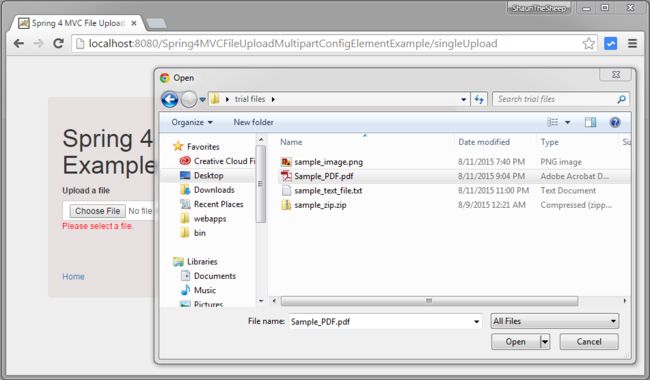Close the Open dialog with X
650x380 pixels.
[x=616, y=75]
